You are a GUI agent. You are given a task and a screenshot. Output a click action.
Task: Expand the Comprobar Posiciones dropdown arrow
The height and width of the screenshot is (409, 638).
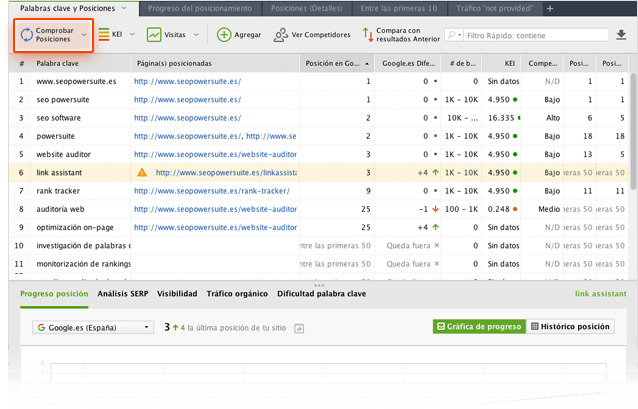click(x=84, y=34)
